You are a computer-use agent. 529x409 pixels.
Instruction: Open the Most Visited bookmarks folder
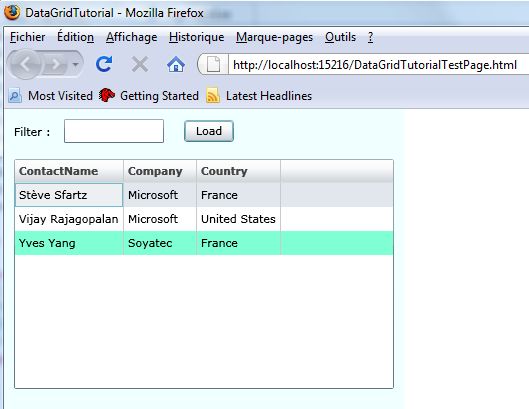50,96
